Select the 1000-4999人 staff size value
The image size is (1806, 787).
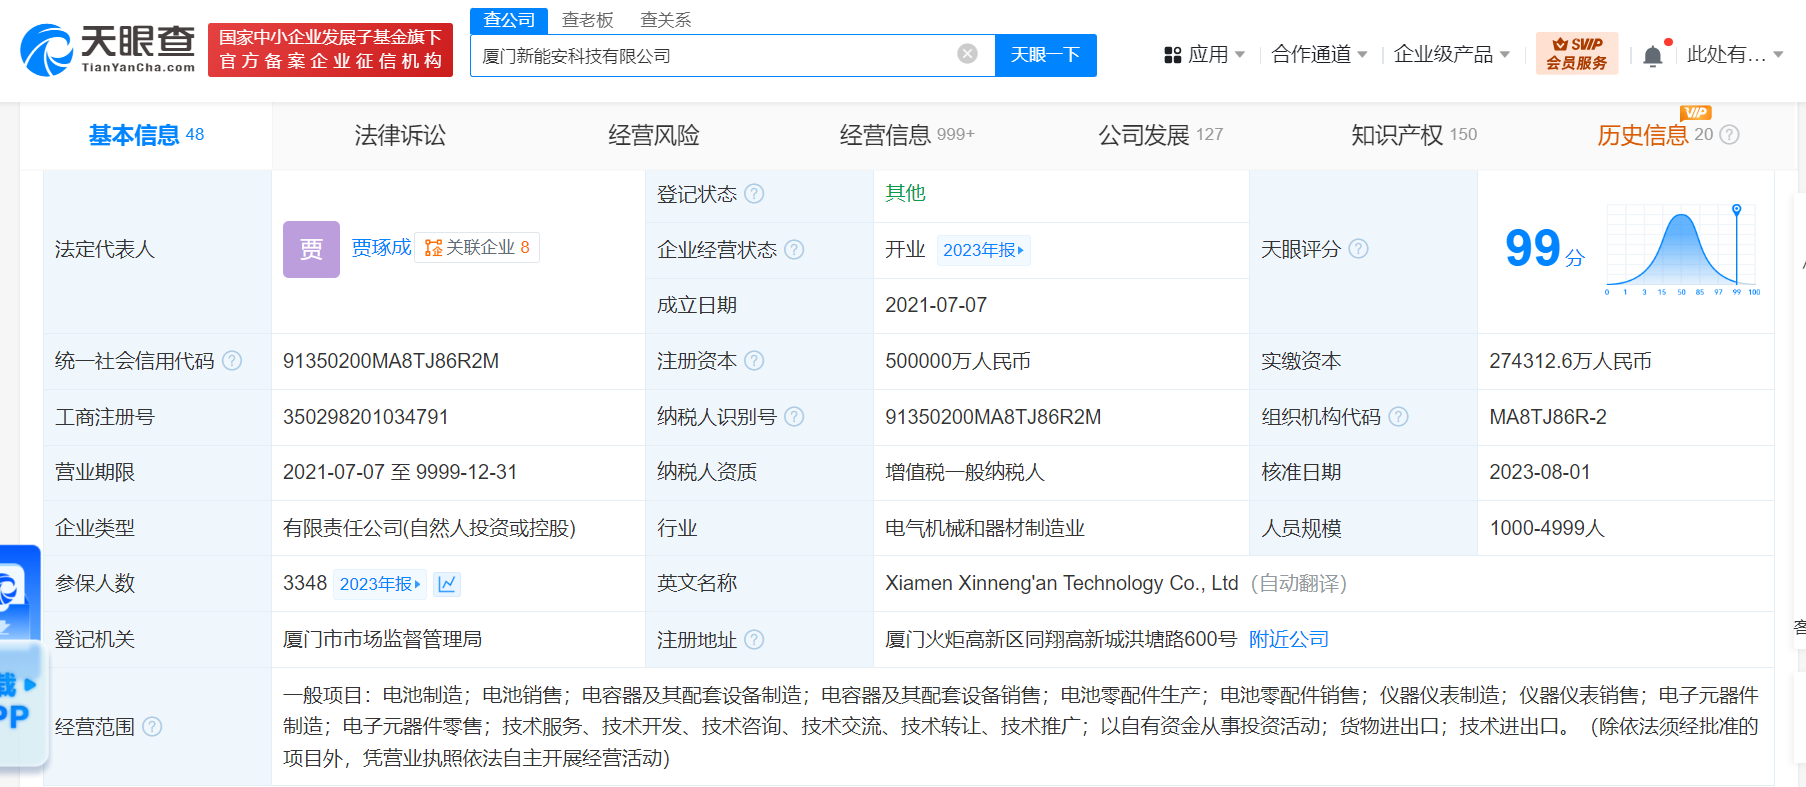[1547, 528]
